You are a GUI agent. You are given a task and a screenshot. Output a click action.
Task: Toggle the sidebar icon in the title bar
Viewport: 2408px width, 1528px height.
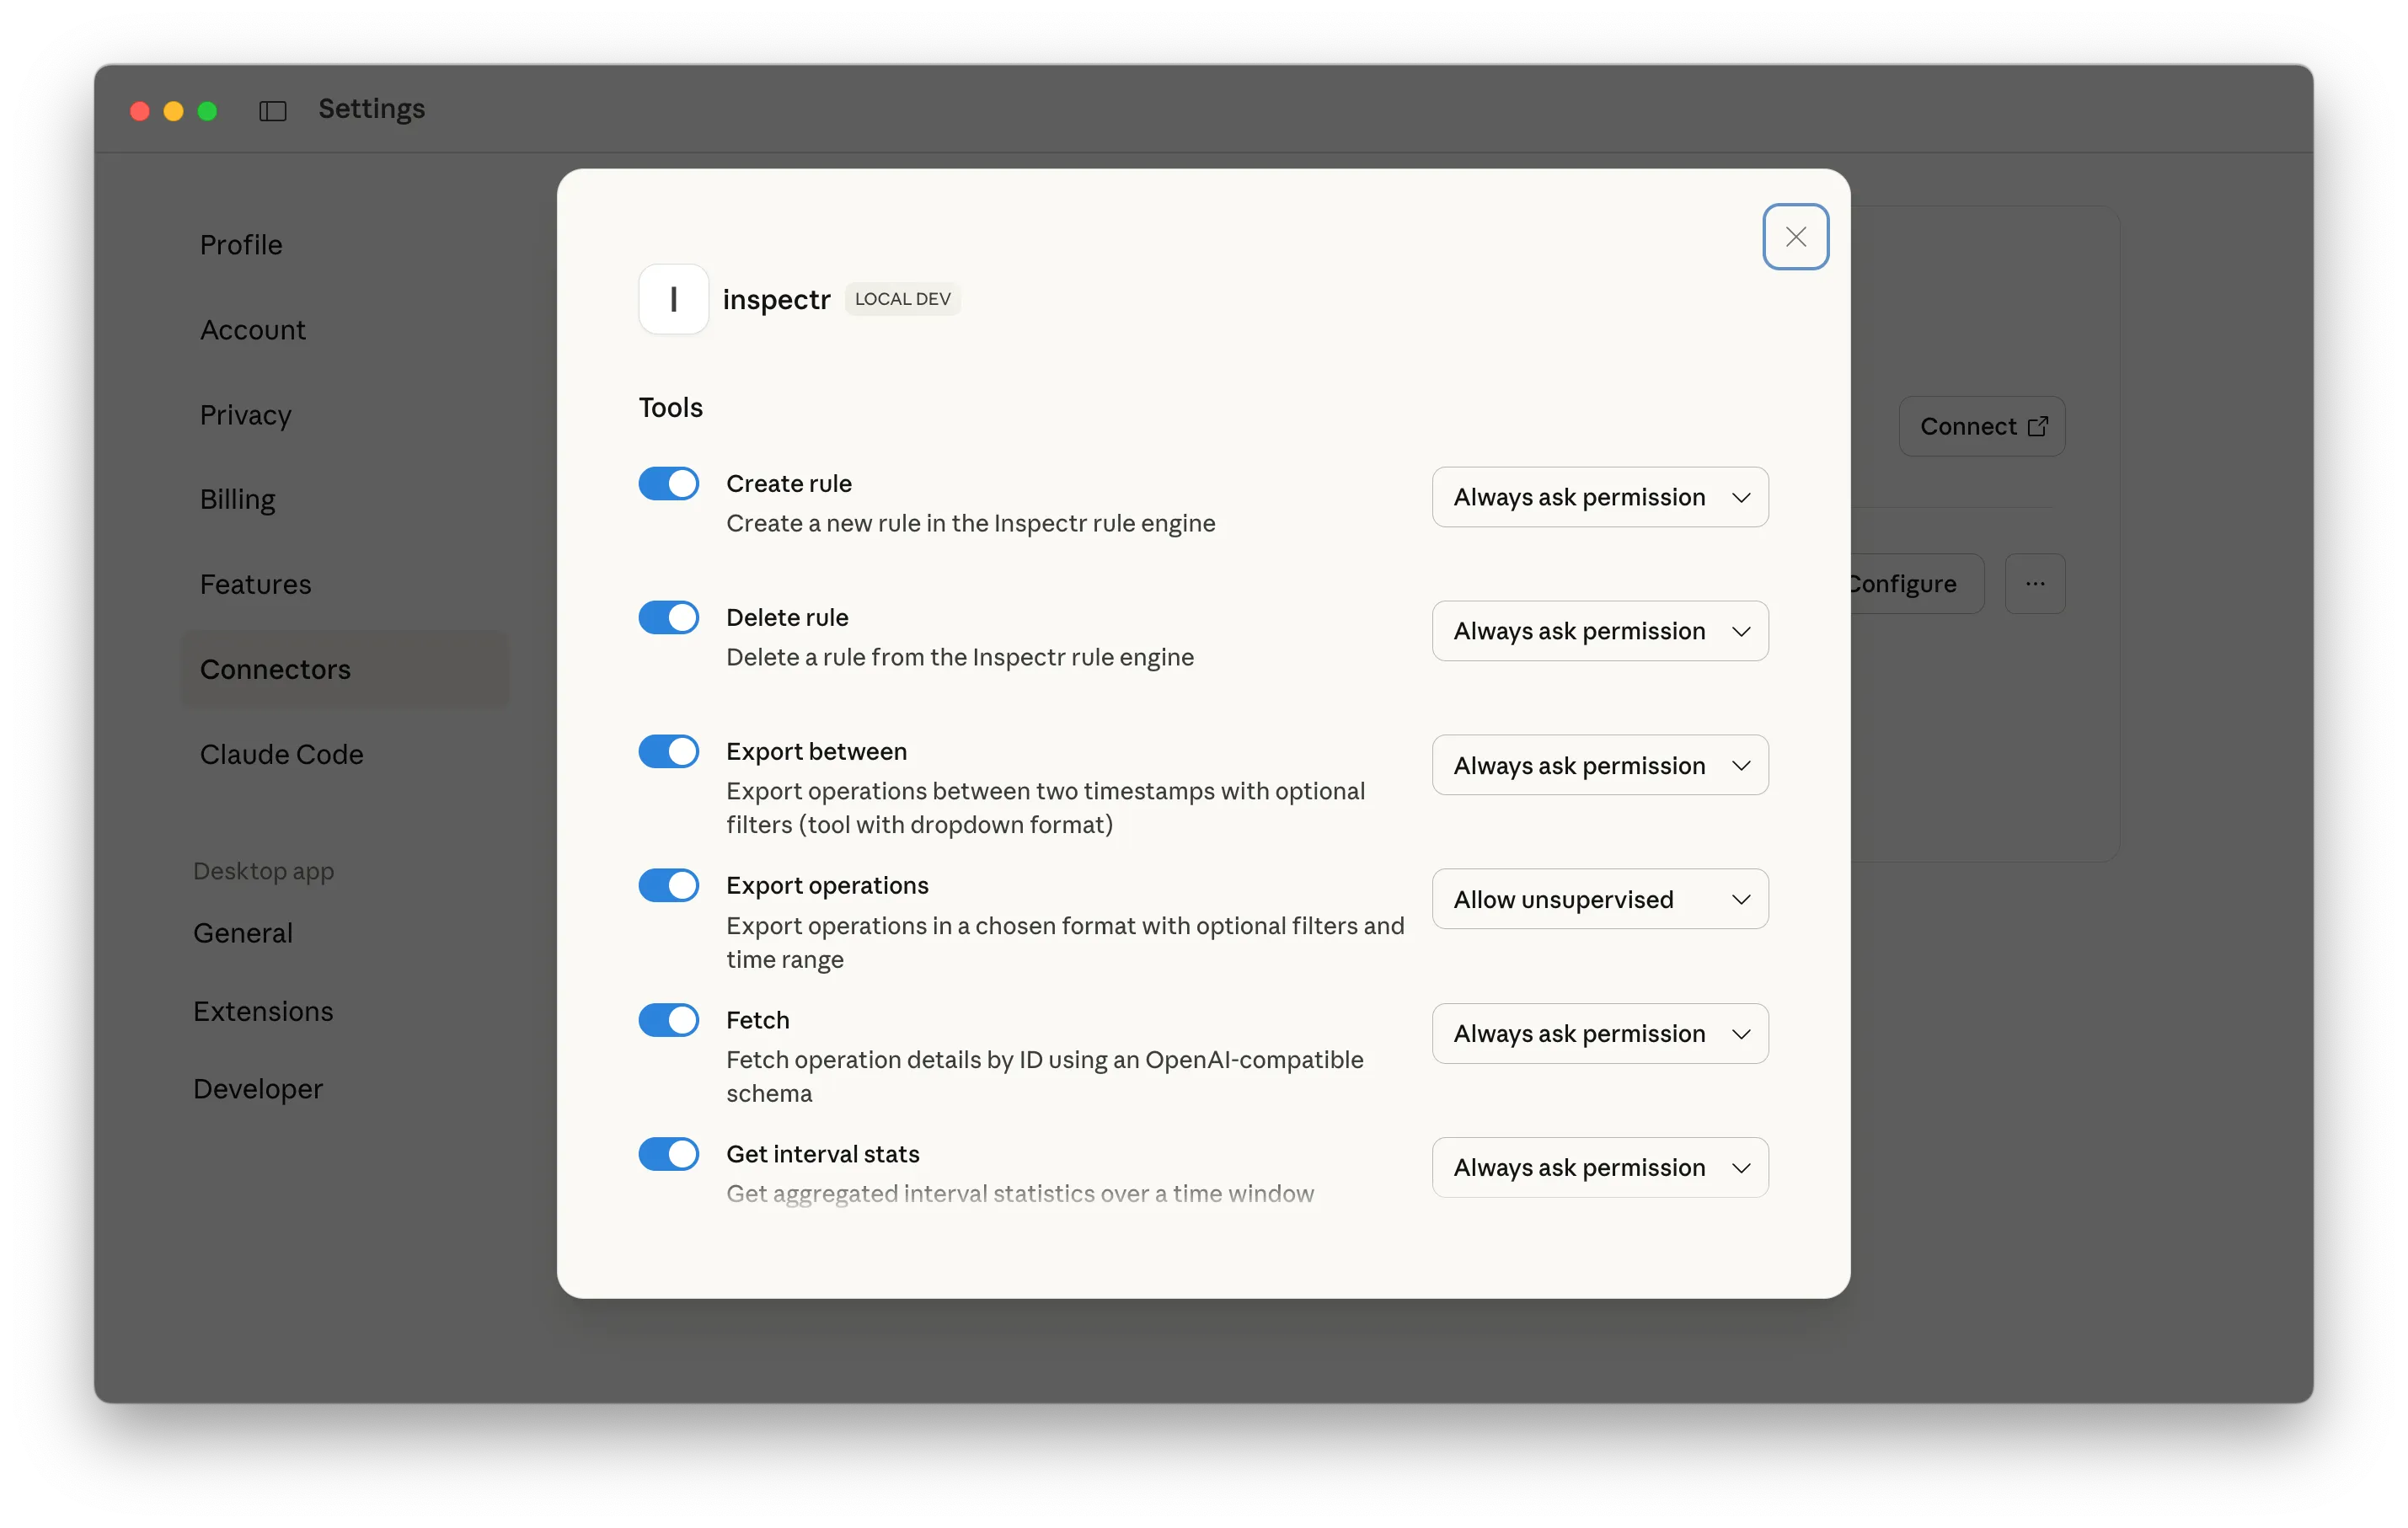click(x=272, y=110)
